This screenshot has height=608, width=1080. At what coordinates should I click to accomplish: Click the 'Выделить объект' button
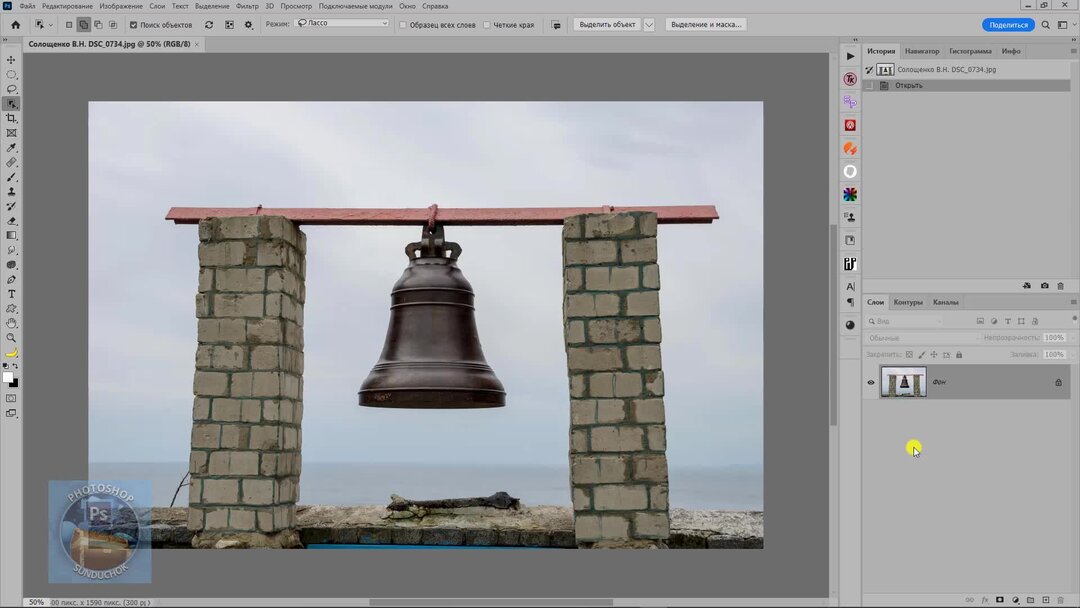click(x=608, y=25)
